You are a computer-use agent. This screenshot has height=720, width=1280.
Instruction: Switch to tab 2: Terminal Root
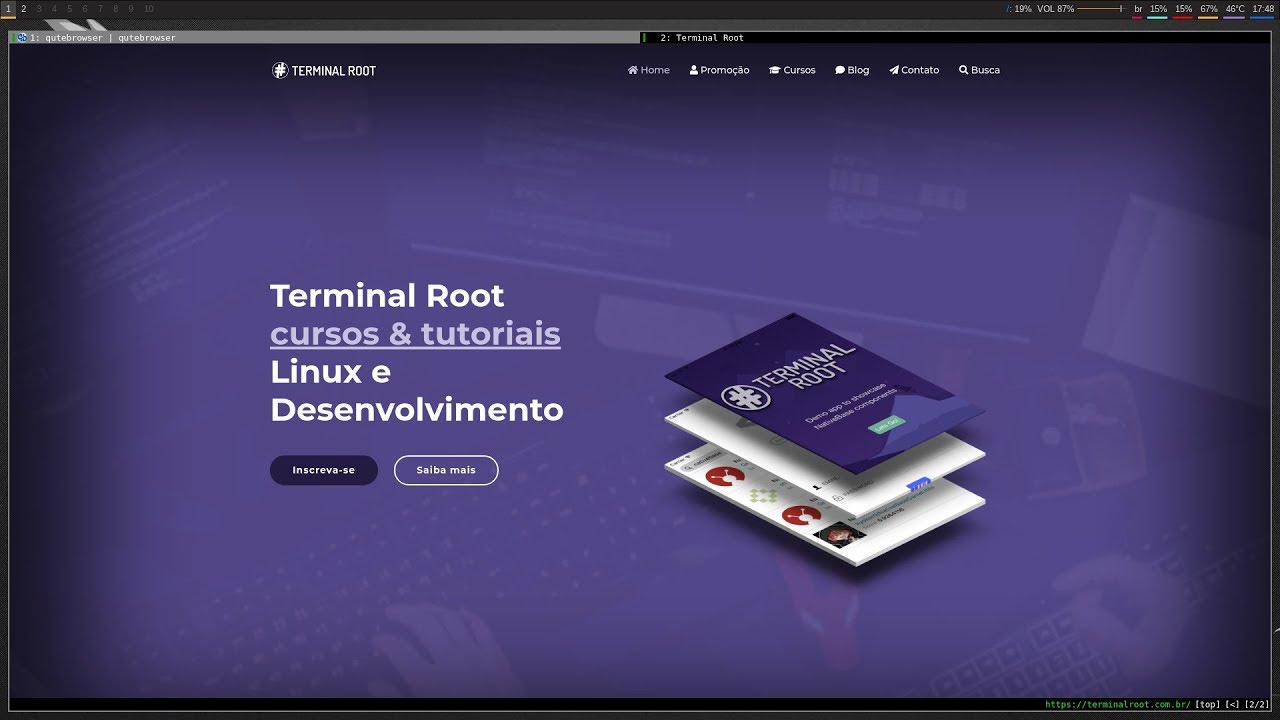pyautogui.click(x=955, y=38)
